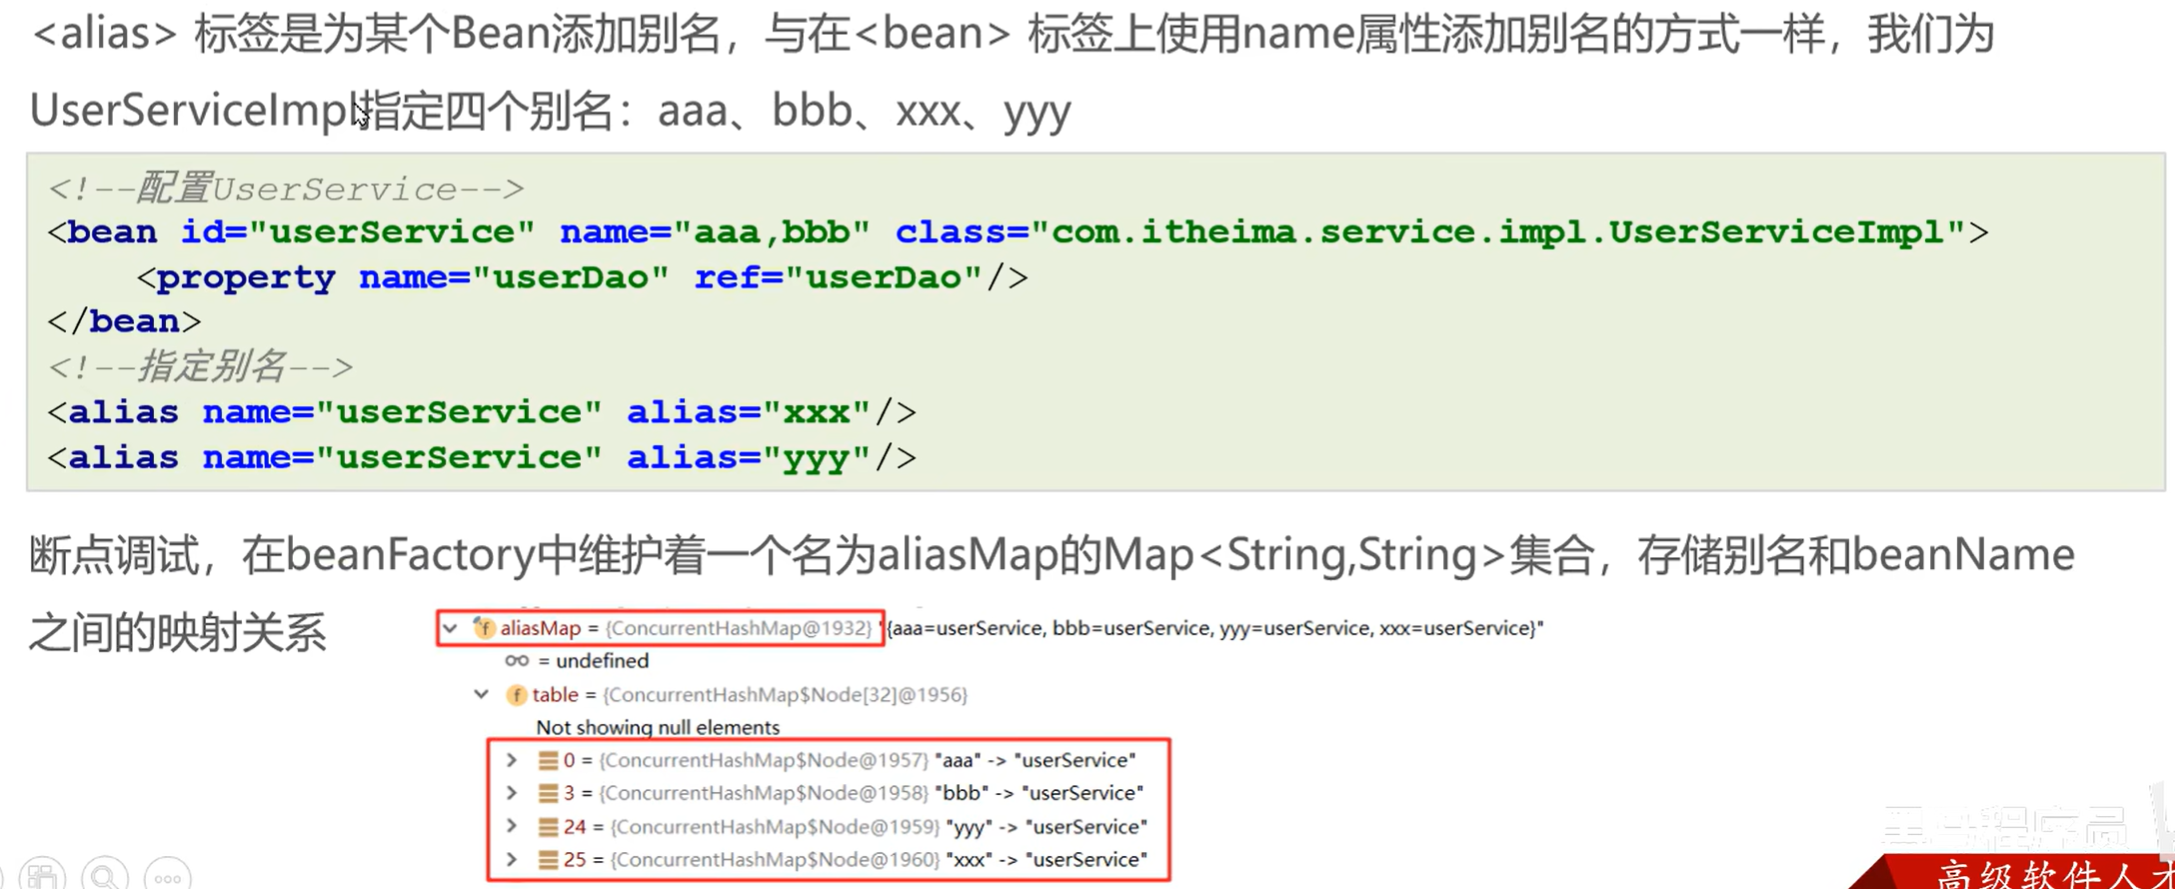Screen dimensions: 2175x889
Task: Open the three-dot more options button
Action: click(167, 876)
